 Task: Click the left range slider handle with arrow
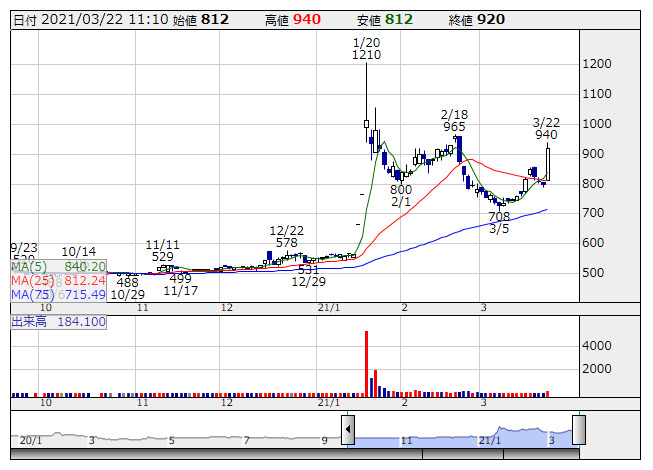click(x=348, y=430)
